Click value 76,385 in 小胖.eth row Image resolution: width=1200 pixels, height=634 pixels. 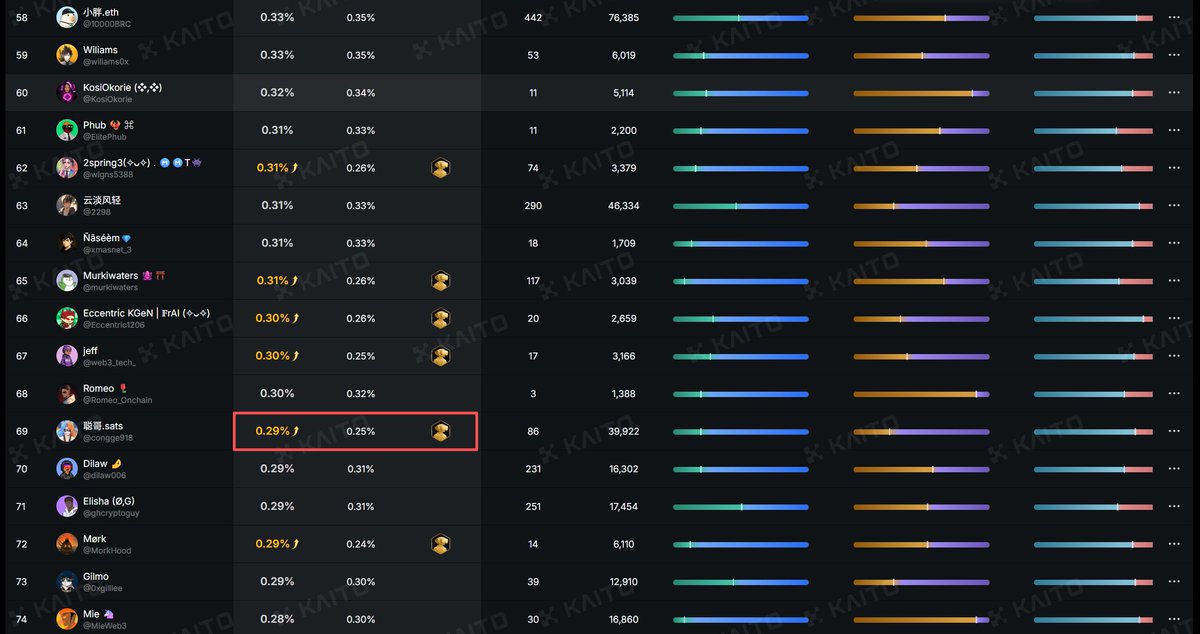tap(623, 18)
